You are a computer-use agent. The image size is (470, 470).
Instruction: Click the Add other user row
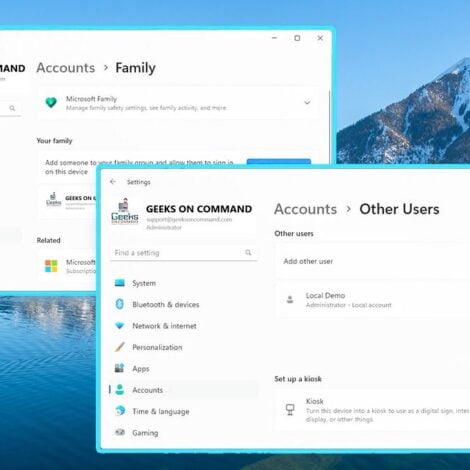[x=373, y=261]
